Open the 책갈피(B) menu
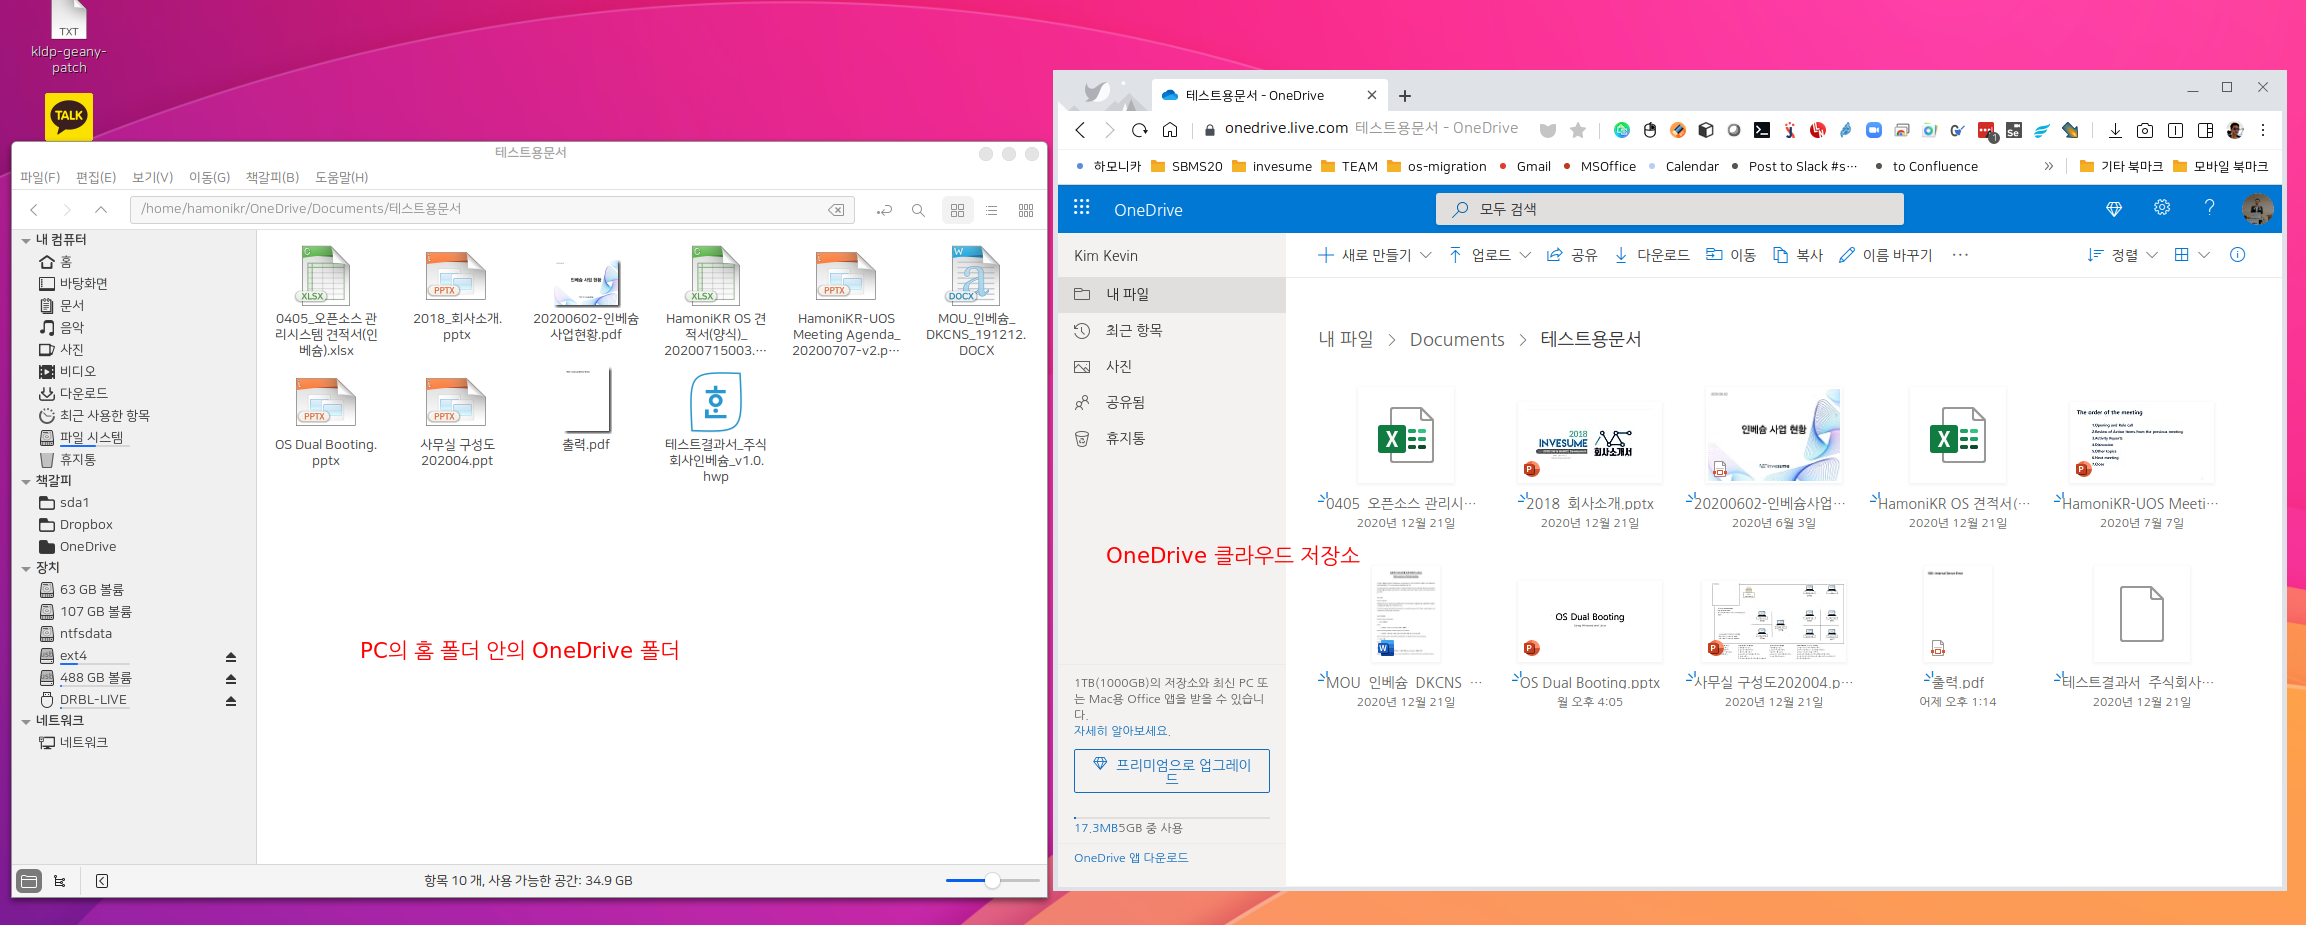 coord(272,177)
